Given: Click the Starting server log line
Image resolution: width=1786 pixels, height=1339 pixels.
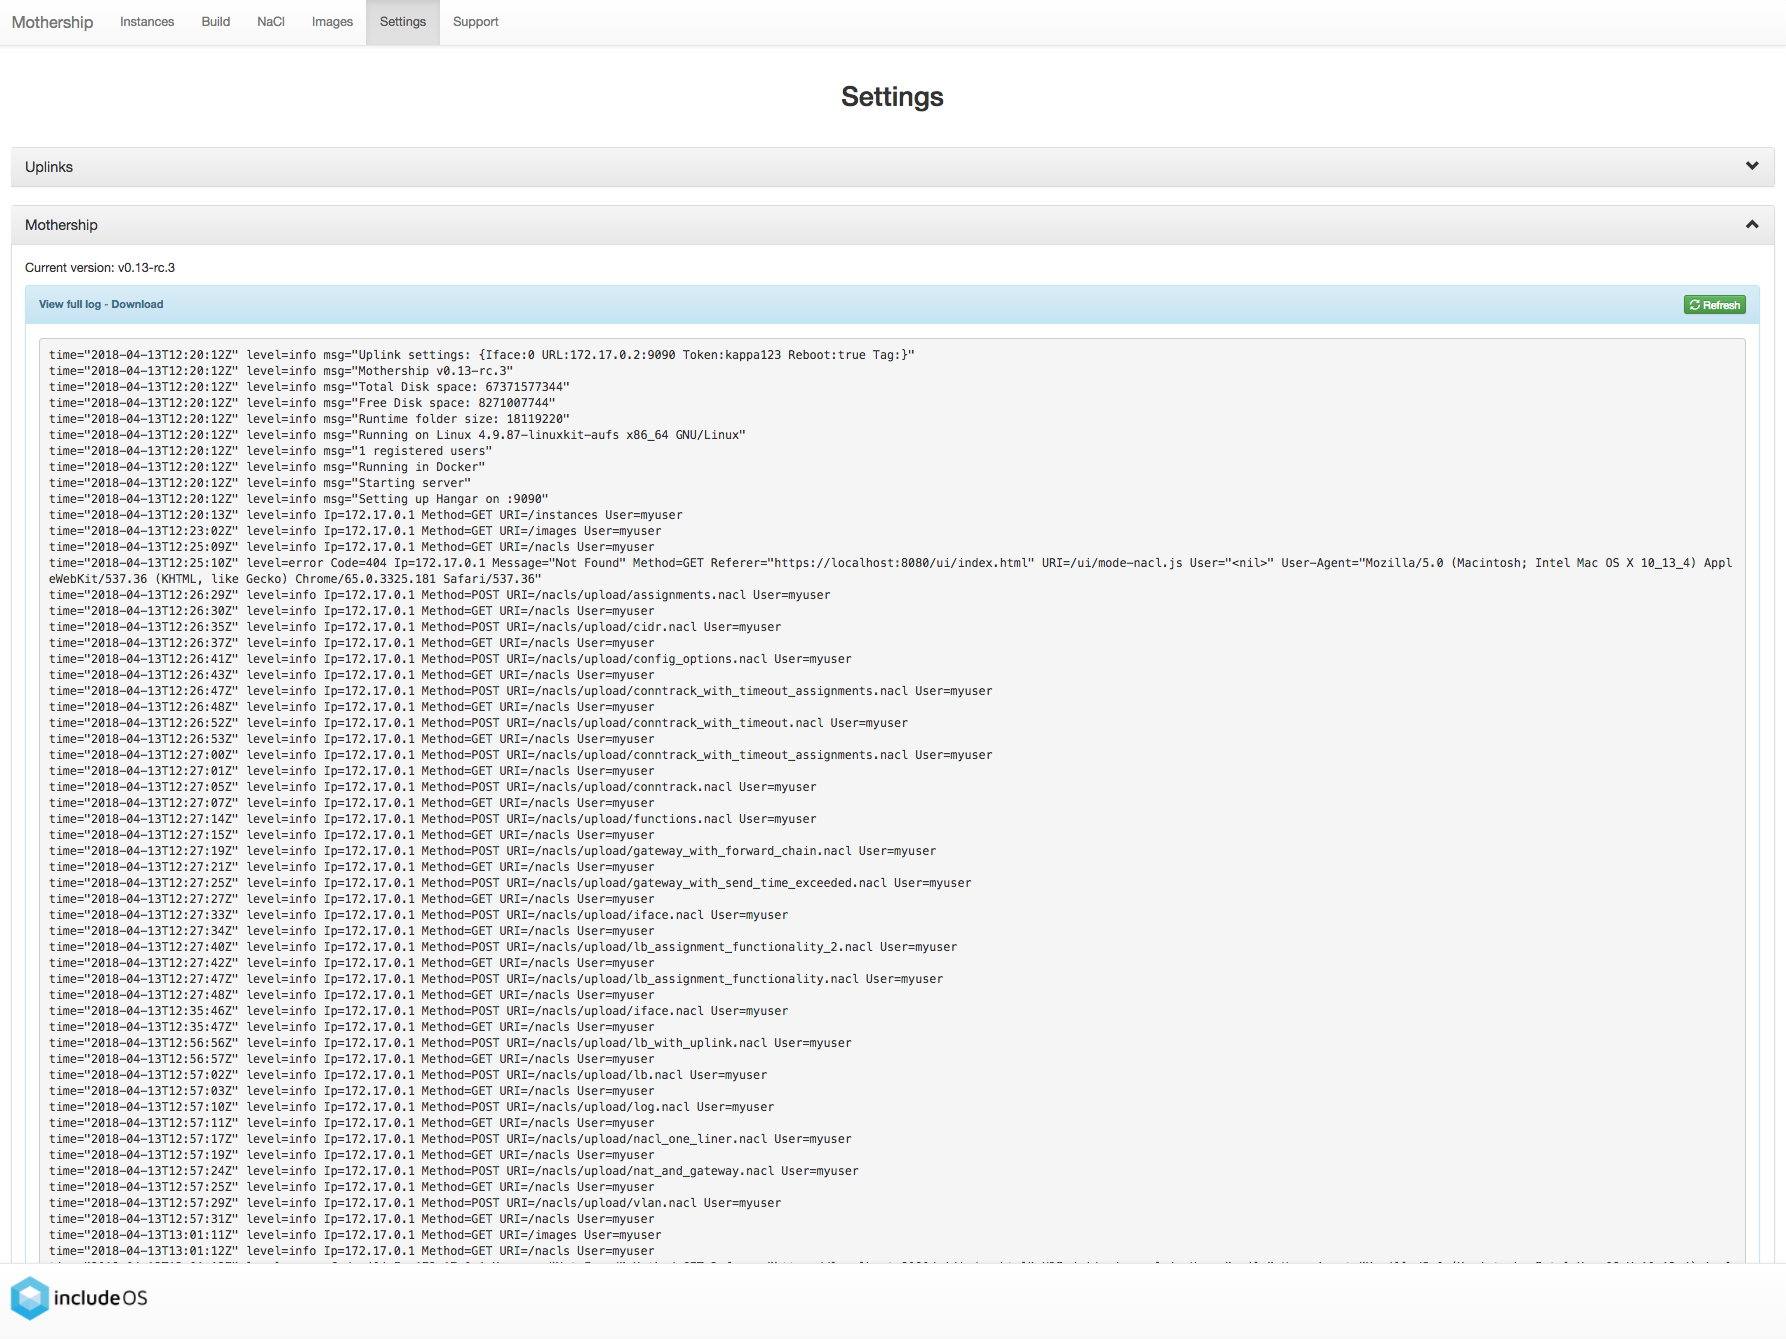Looking at the screenshot, I should (260, 483).
